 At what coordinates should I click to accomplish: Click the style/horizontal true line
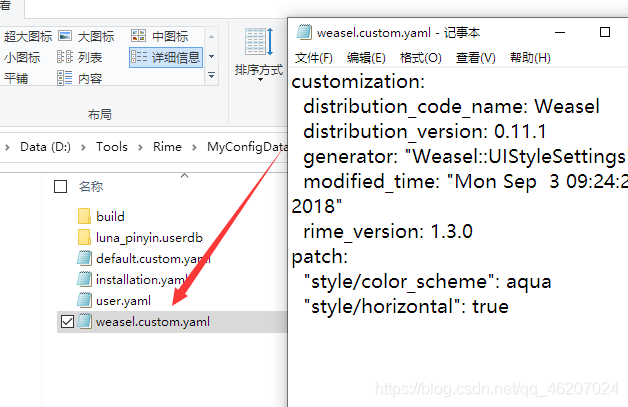pos(406,306)
